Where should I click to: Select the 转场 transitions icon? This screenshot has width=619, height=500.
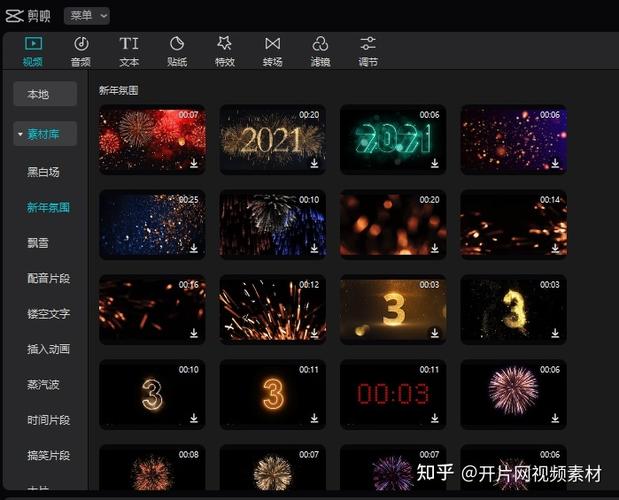(272, 43)
